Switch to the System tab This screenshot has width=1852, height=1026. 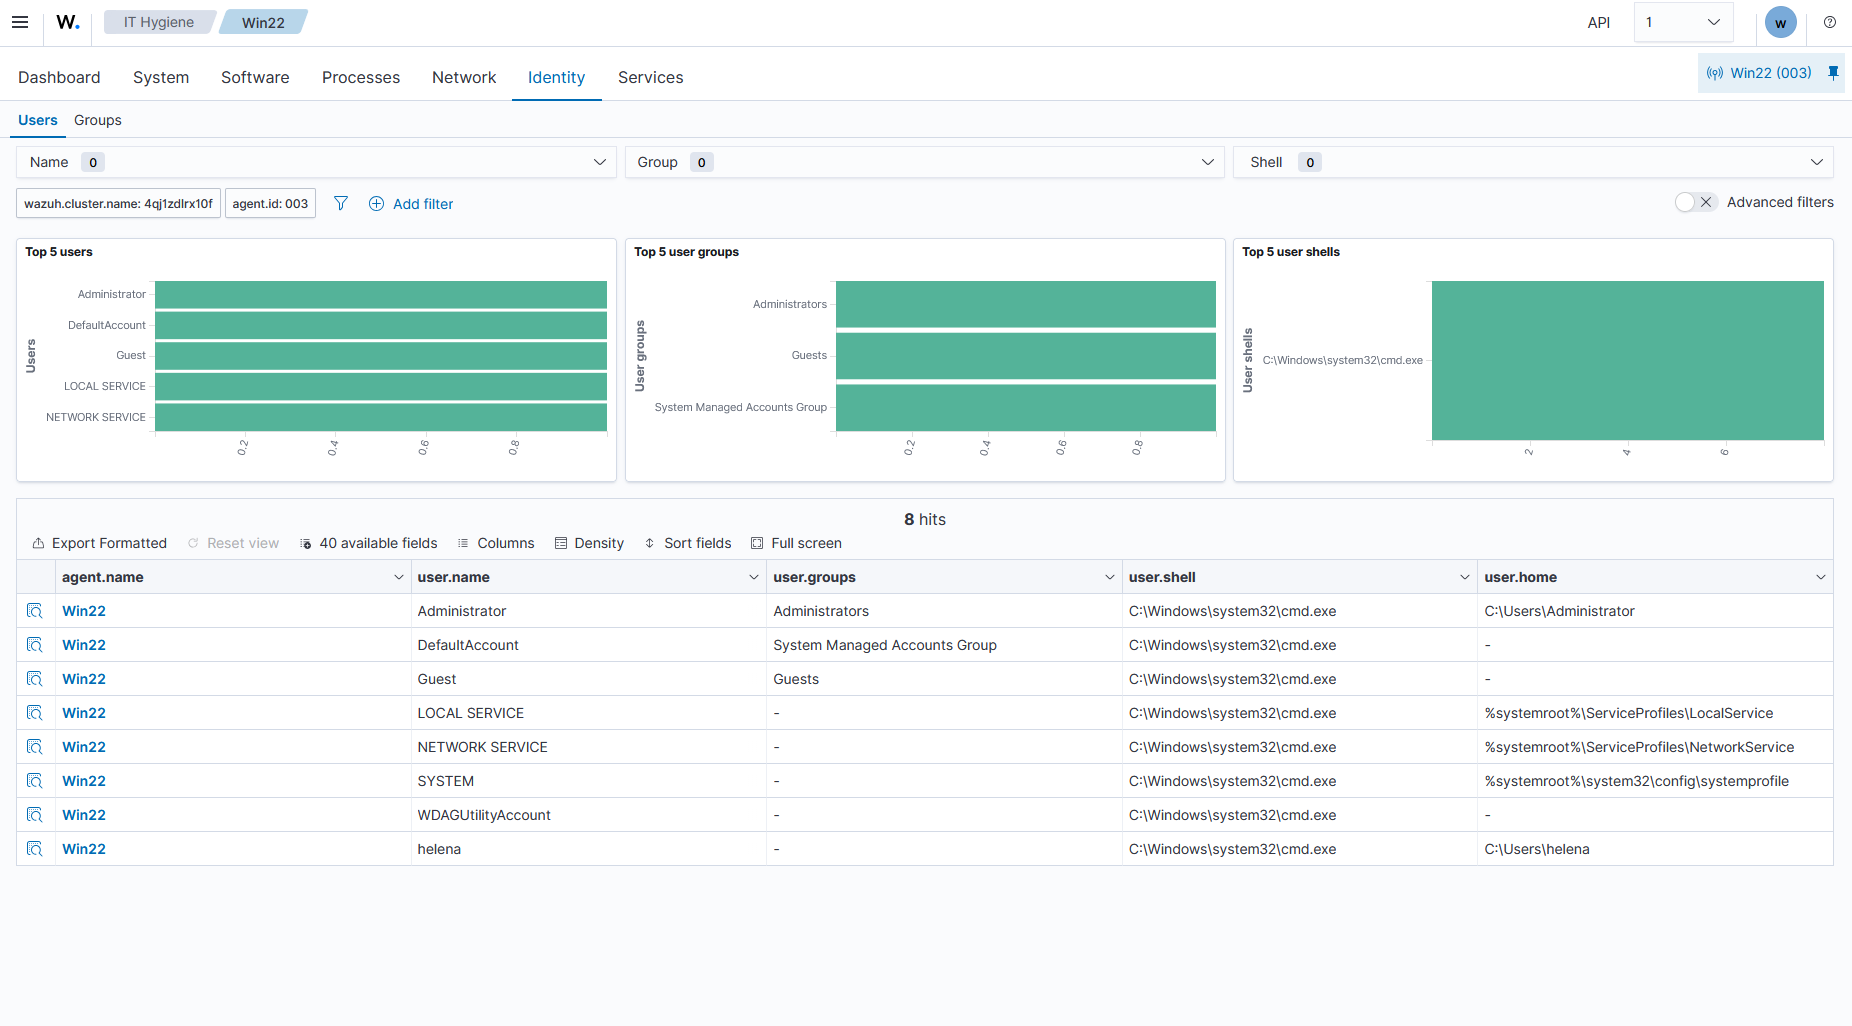[x=161, y=77]
